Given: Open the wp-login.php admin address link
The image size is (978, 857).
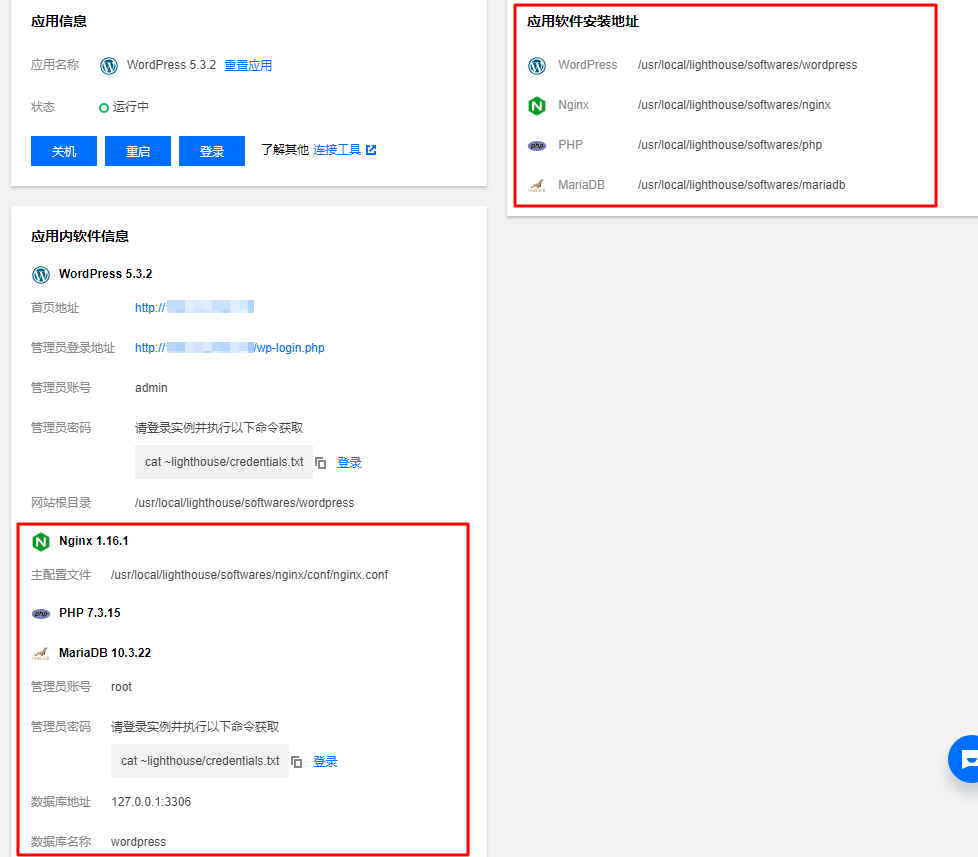Looking at the screenshot, I should 230,347.
